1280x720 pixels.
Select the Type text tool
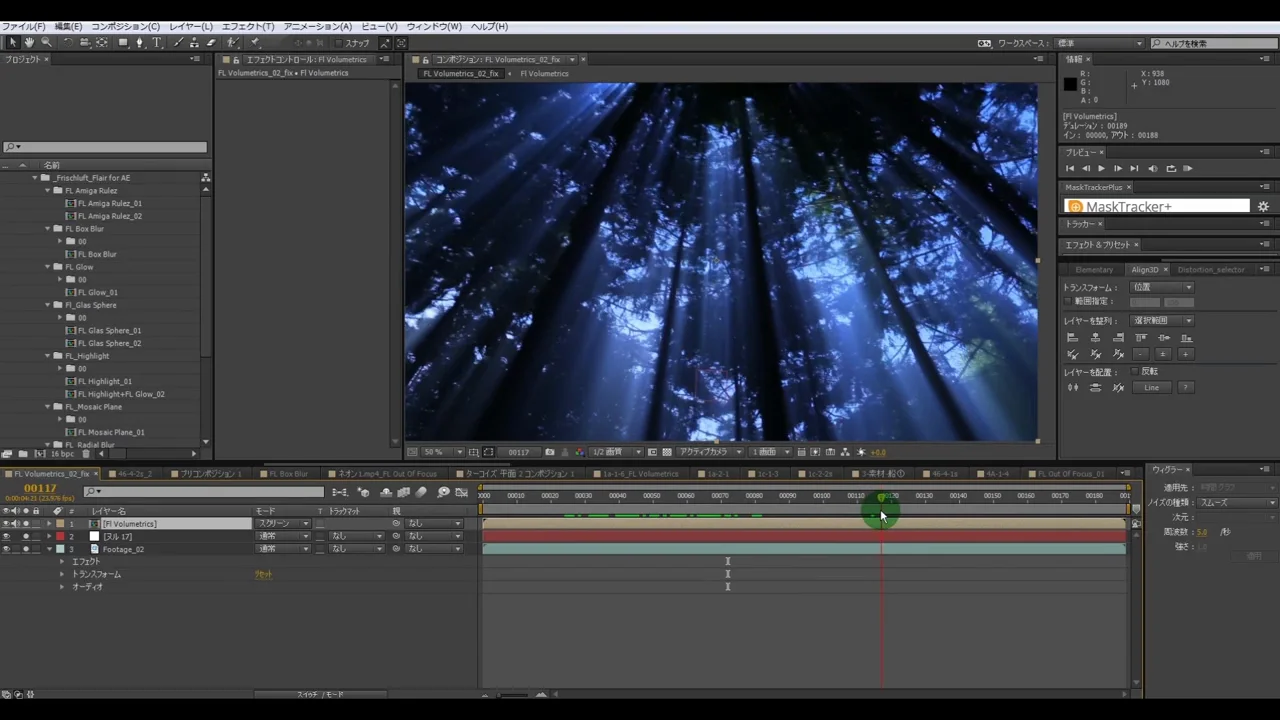157,43
